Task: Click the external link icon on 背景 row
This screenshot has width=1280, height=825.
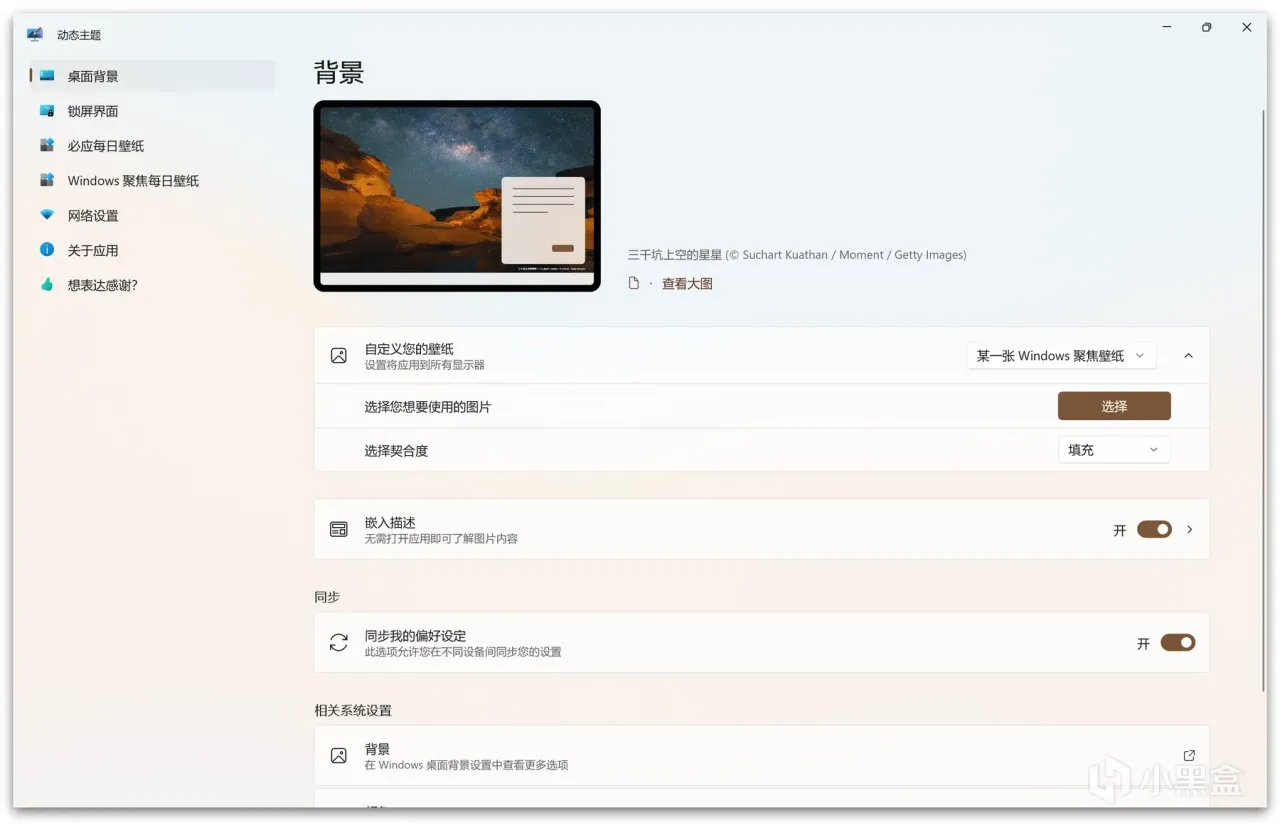Action: [x=1189, y=756]
